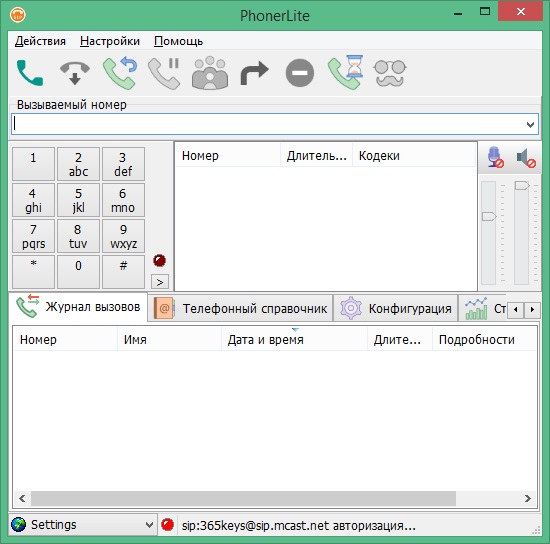Click the hold call icon
The width and height of the screenshot is (550, 544).
(164, 73)
